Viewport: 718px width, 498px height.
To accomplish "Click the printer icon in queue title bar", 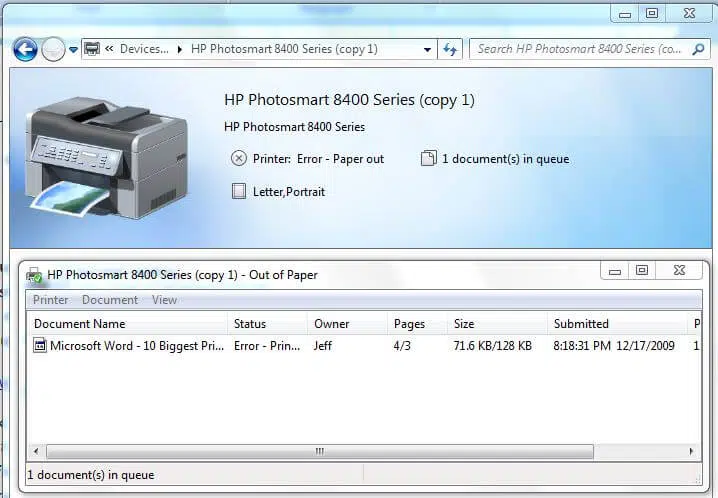I will click(x=34, y=275).
